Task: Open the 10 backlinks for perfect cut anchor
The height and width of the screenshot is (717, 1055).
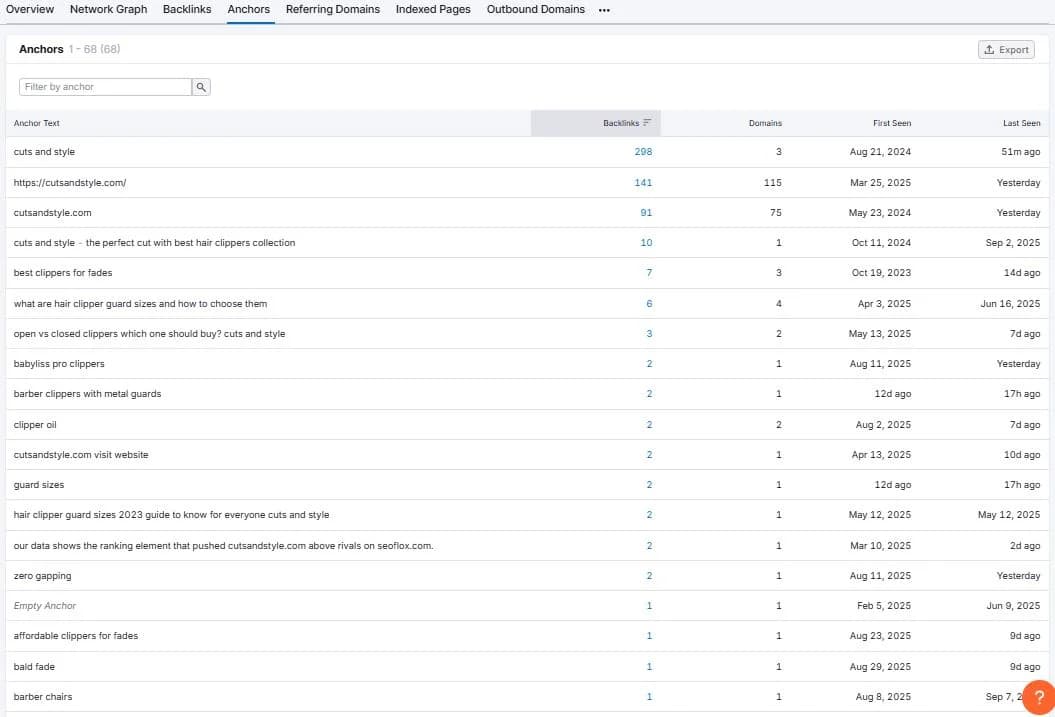Action: tap(646, 243)
